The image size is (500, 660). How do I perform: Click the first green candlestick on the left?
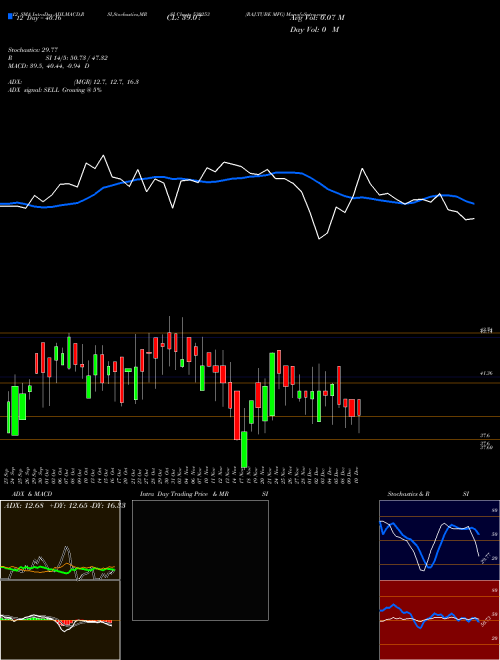[8, 417]
